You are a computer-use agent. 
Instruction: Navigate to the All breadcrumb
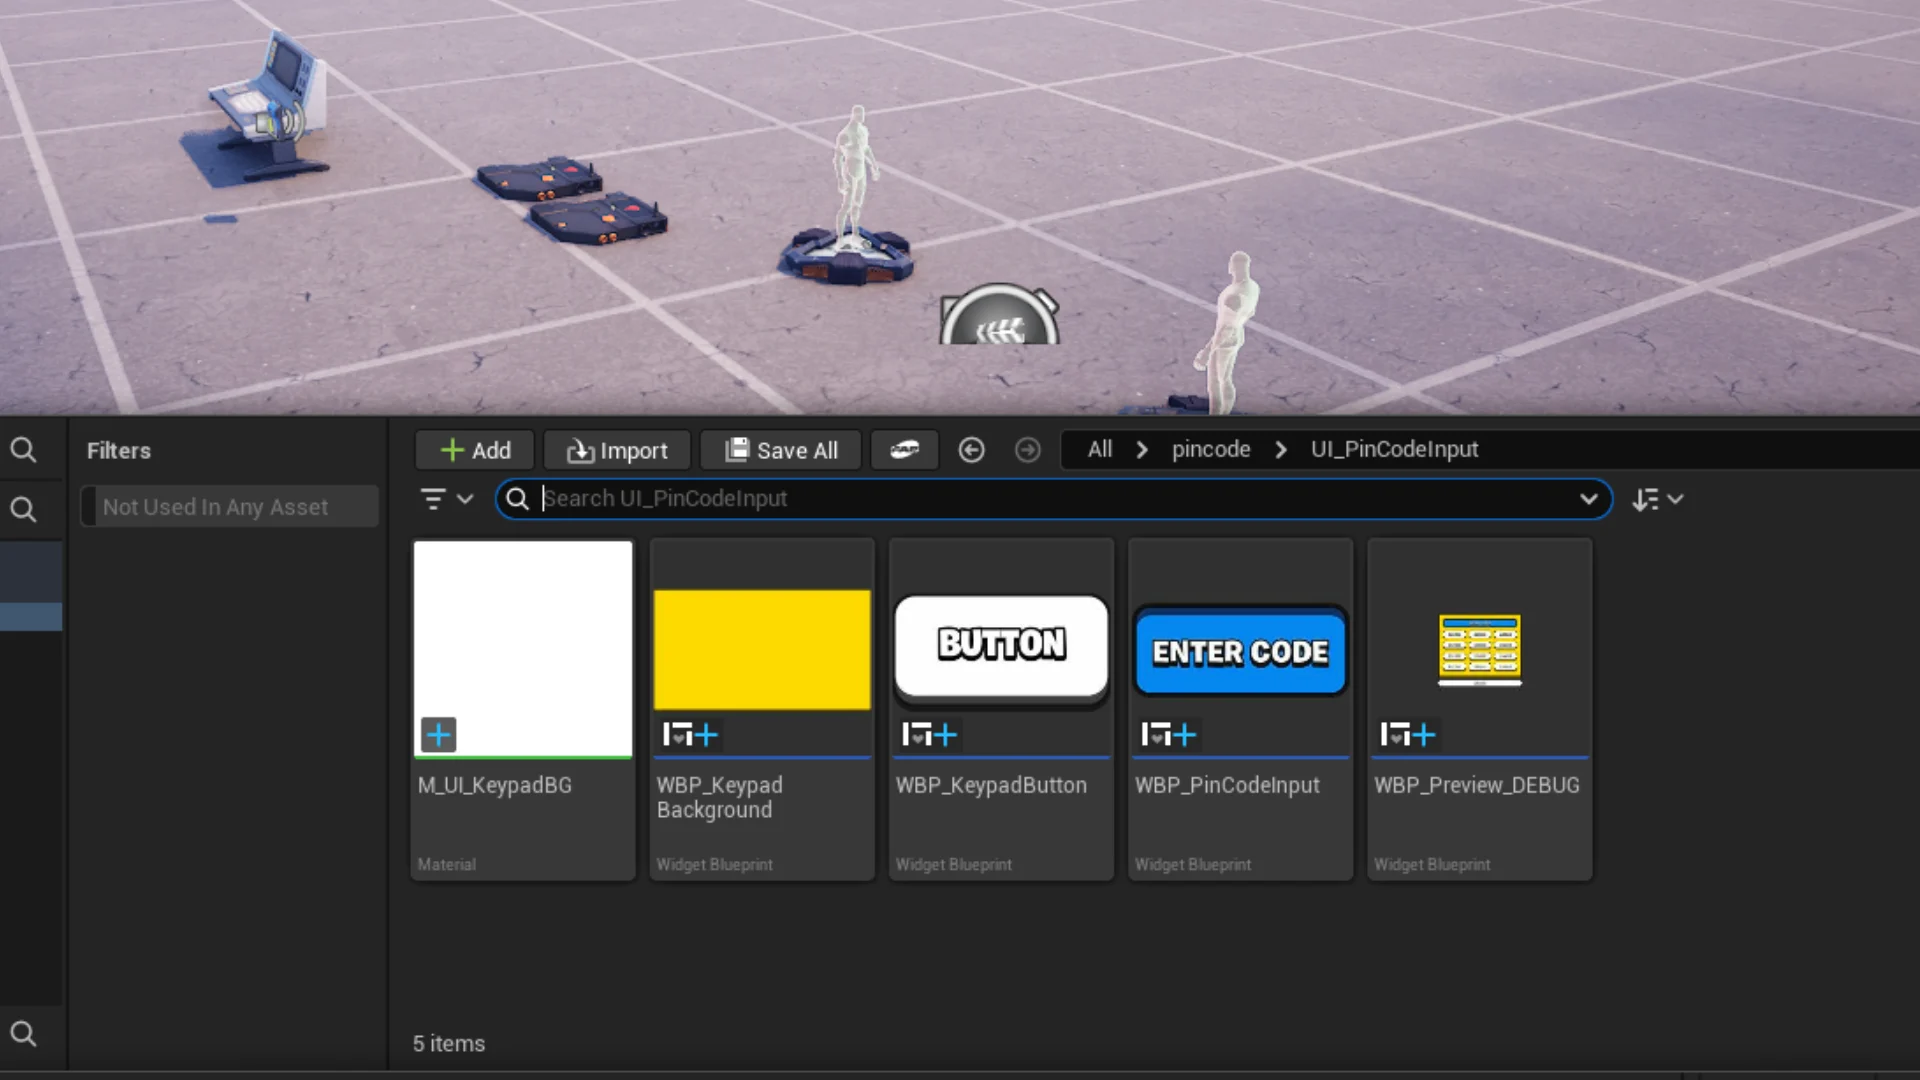pos(1099,450)
